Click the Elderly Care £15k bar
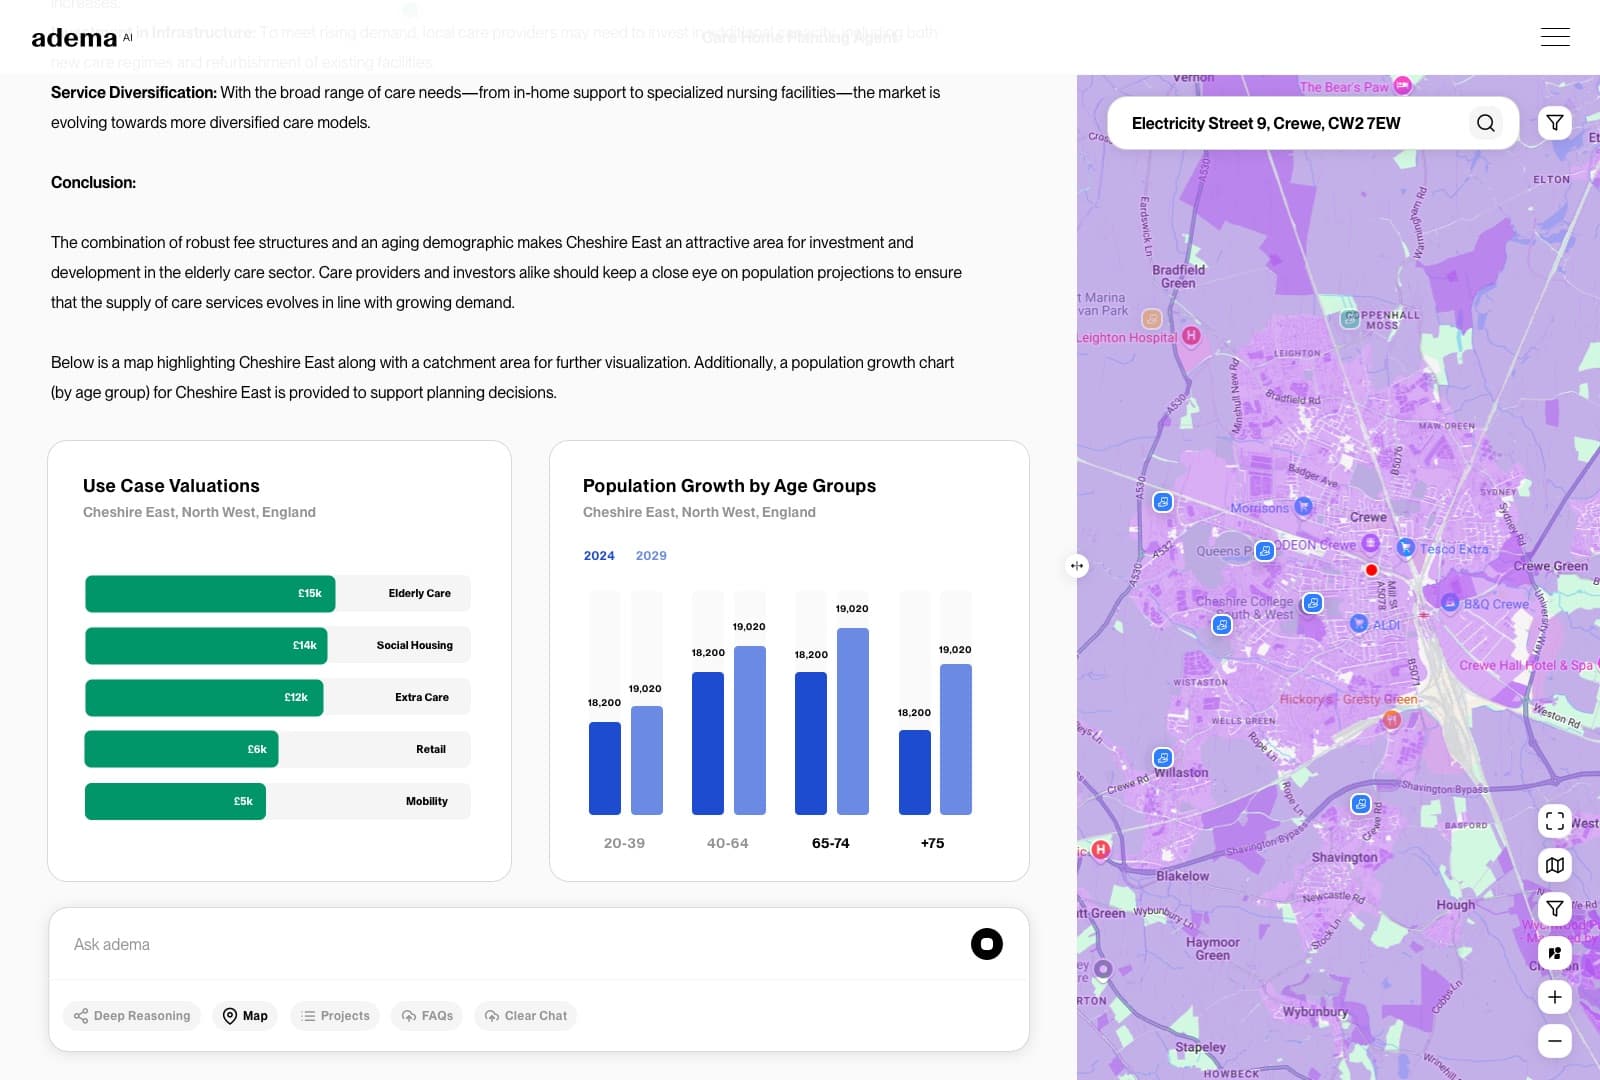This screenshot has width=1600, height=1080. pyautogui.click(x=210, y=594)
